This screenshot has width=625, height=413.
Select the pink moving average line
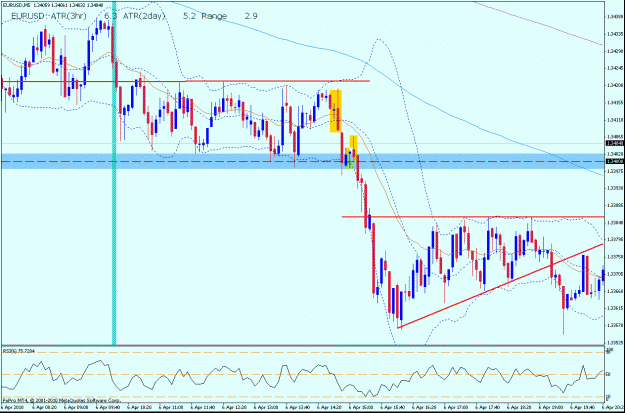[x=538, y=23]
